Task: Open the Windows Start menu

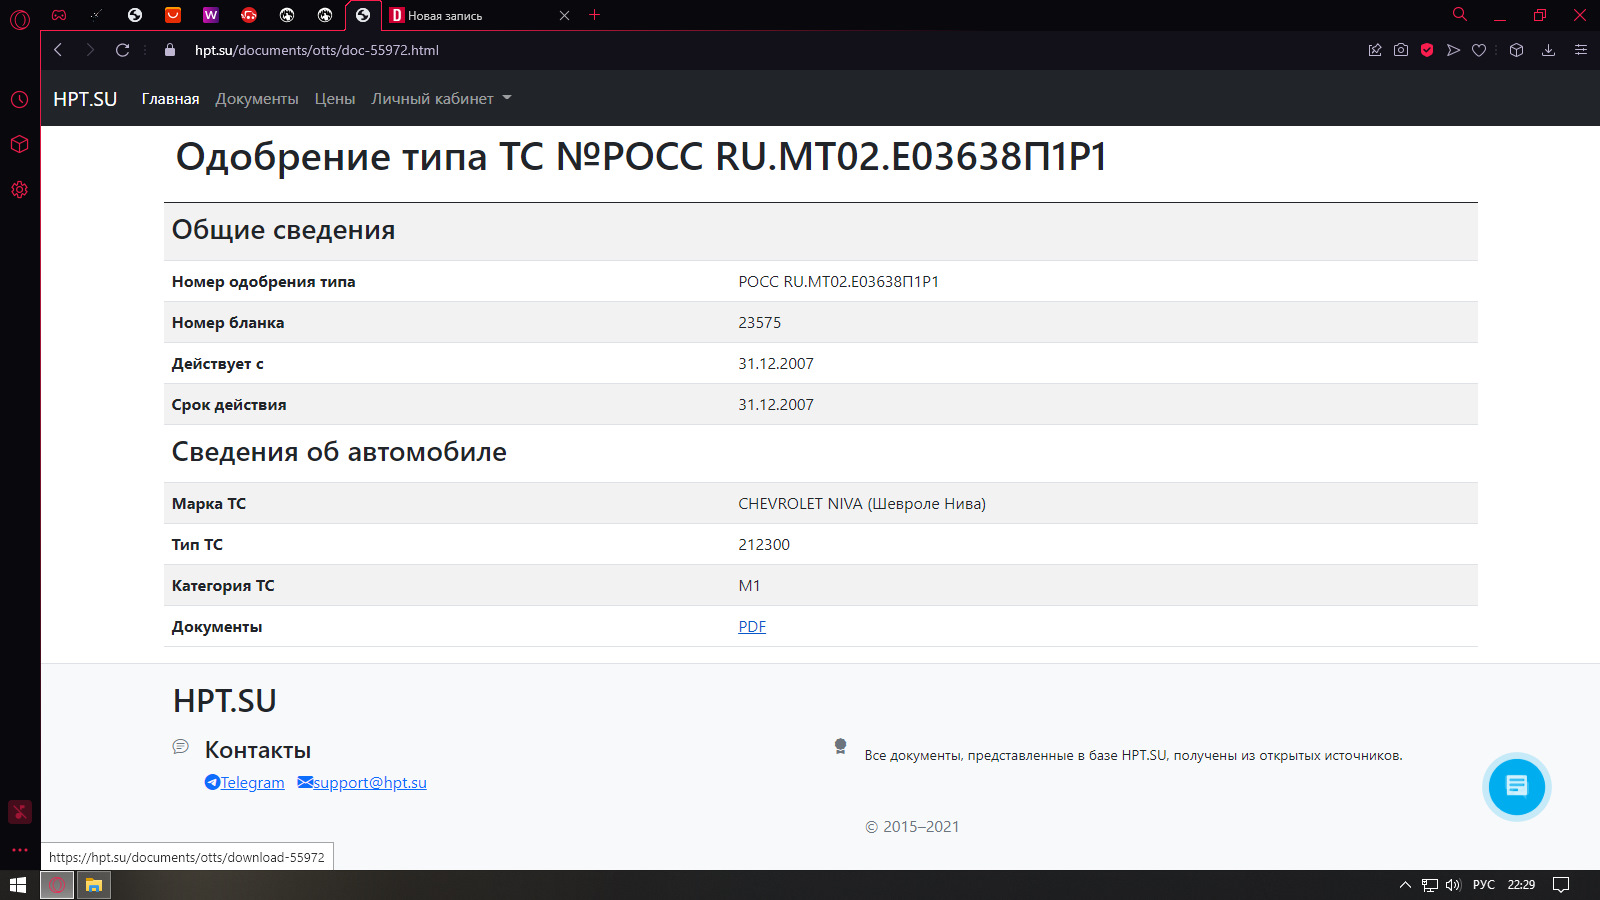Action: tap(18, 885)
